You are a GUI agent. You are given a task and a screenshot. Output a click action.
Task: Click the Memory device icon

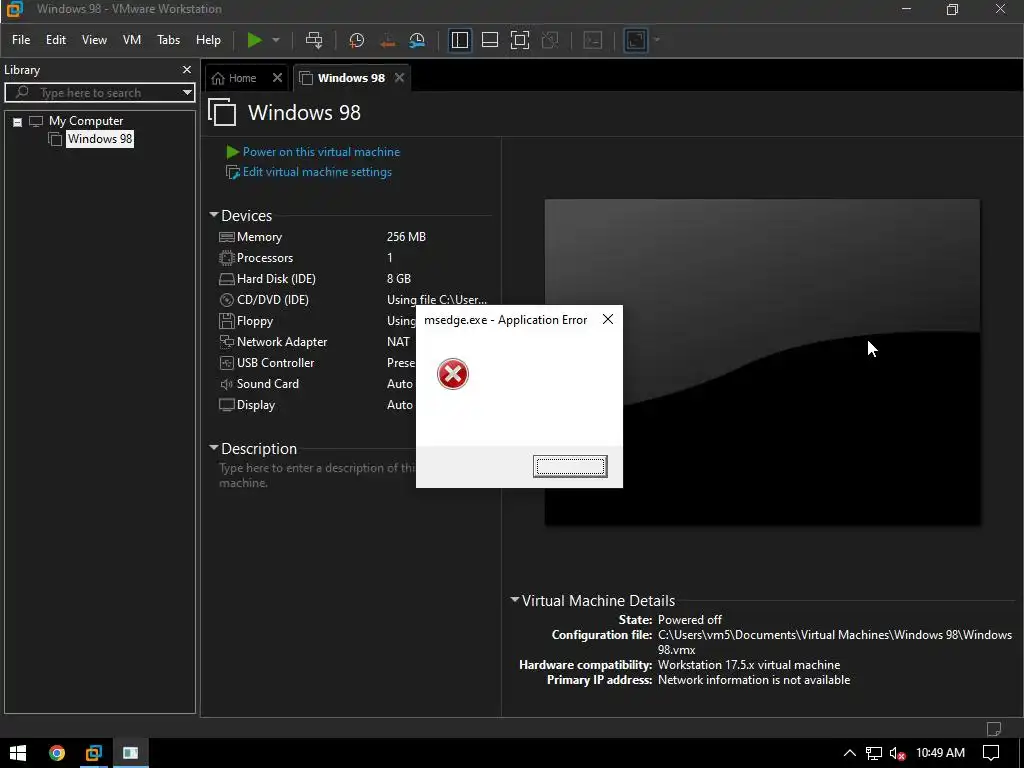click(227, 237)
